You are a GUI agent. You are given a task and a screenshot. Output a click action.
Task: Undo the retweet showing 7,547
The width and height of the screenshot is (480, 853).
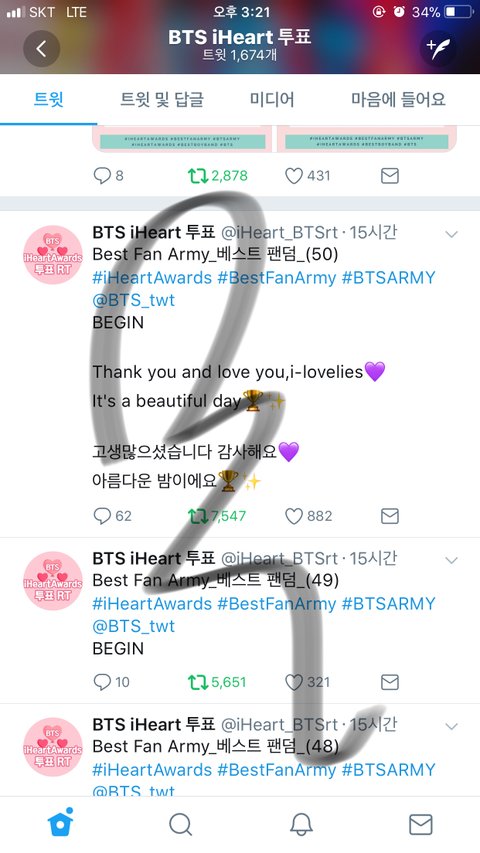[198, 516]
